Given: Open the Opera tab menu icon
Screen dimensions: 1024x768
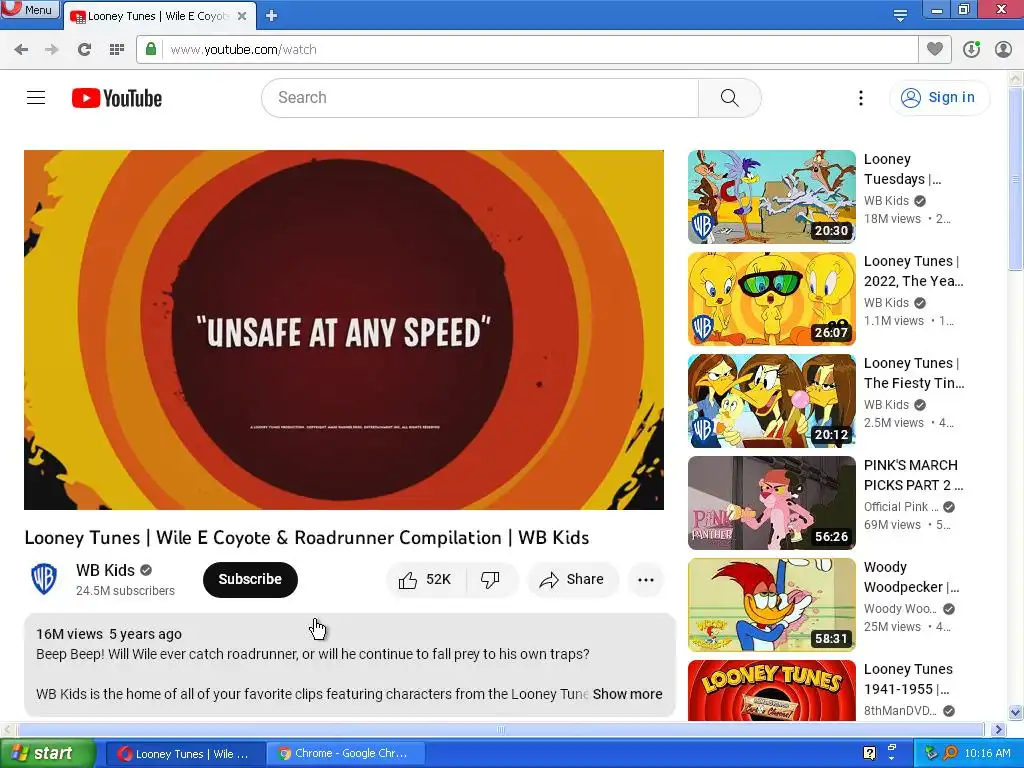Looking at the screenshot, I should (900, 15).
